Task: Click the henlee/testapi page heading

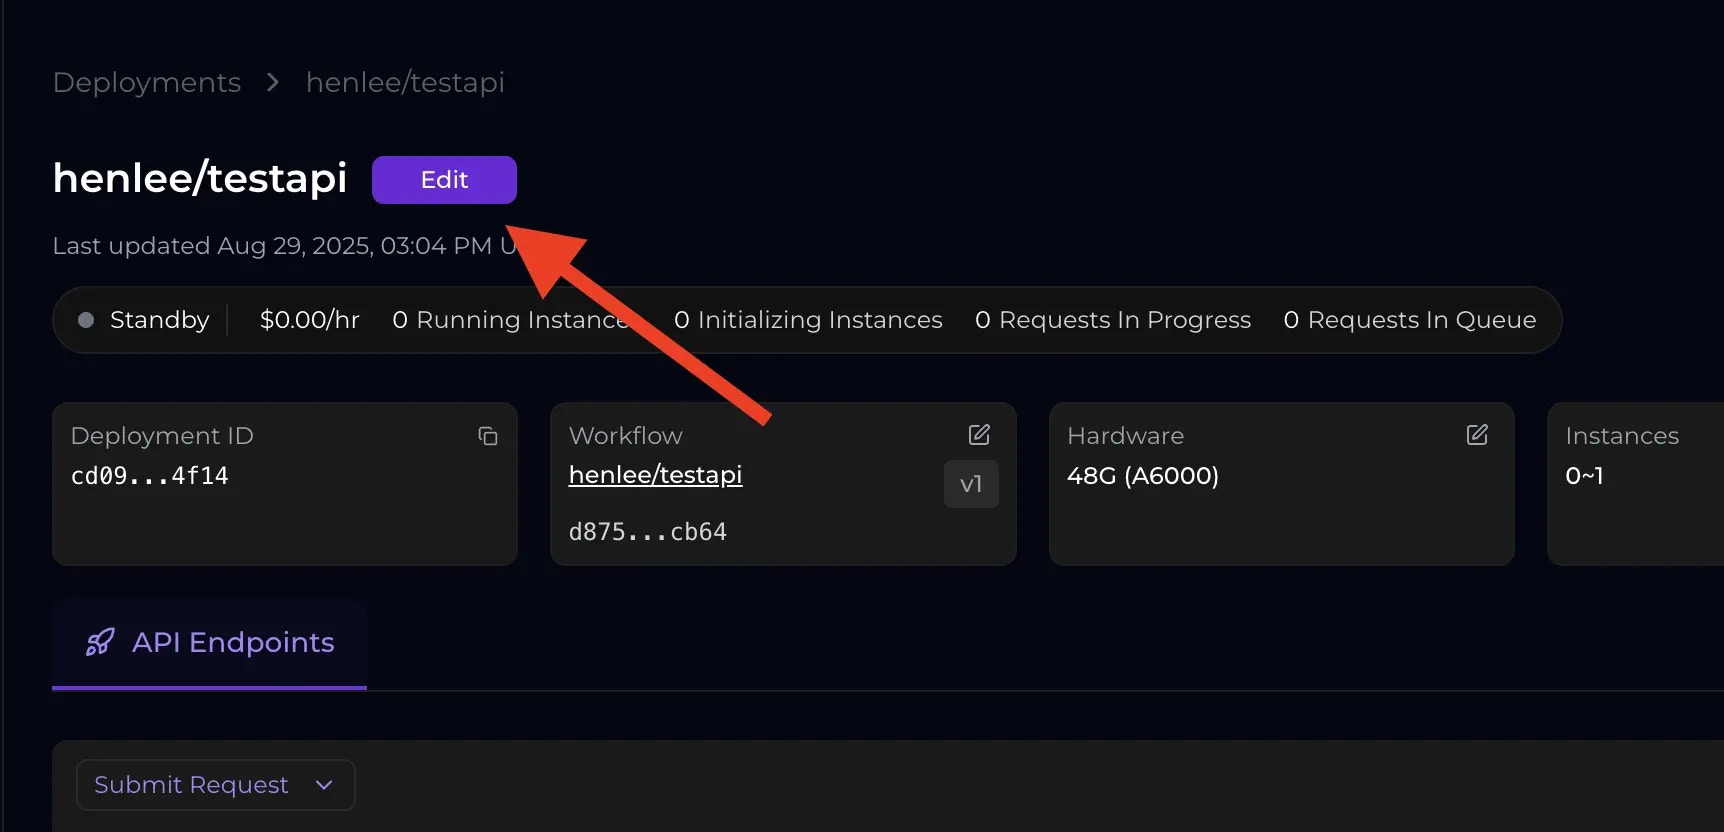Action: point(200,179)
